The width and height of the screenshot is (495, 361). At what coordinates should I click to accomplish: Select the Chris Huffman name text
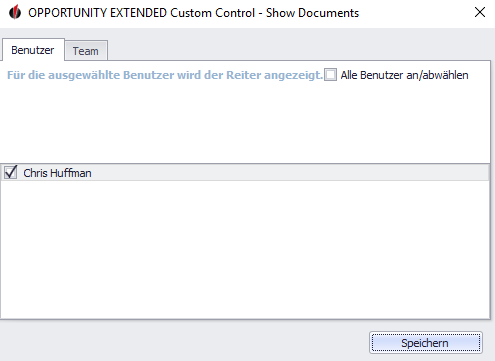click(57, 173)
